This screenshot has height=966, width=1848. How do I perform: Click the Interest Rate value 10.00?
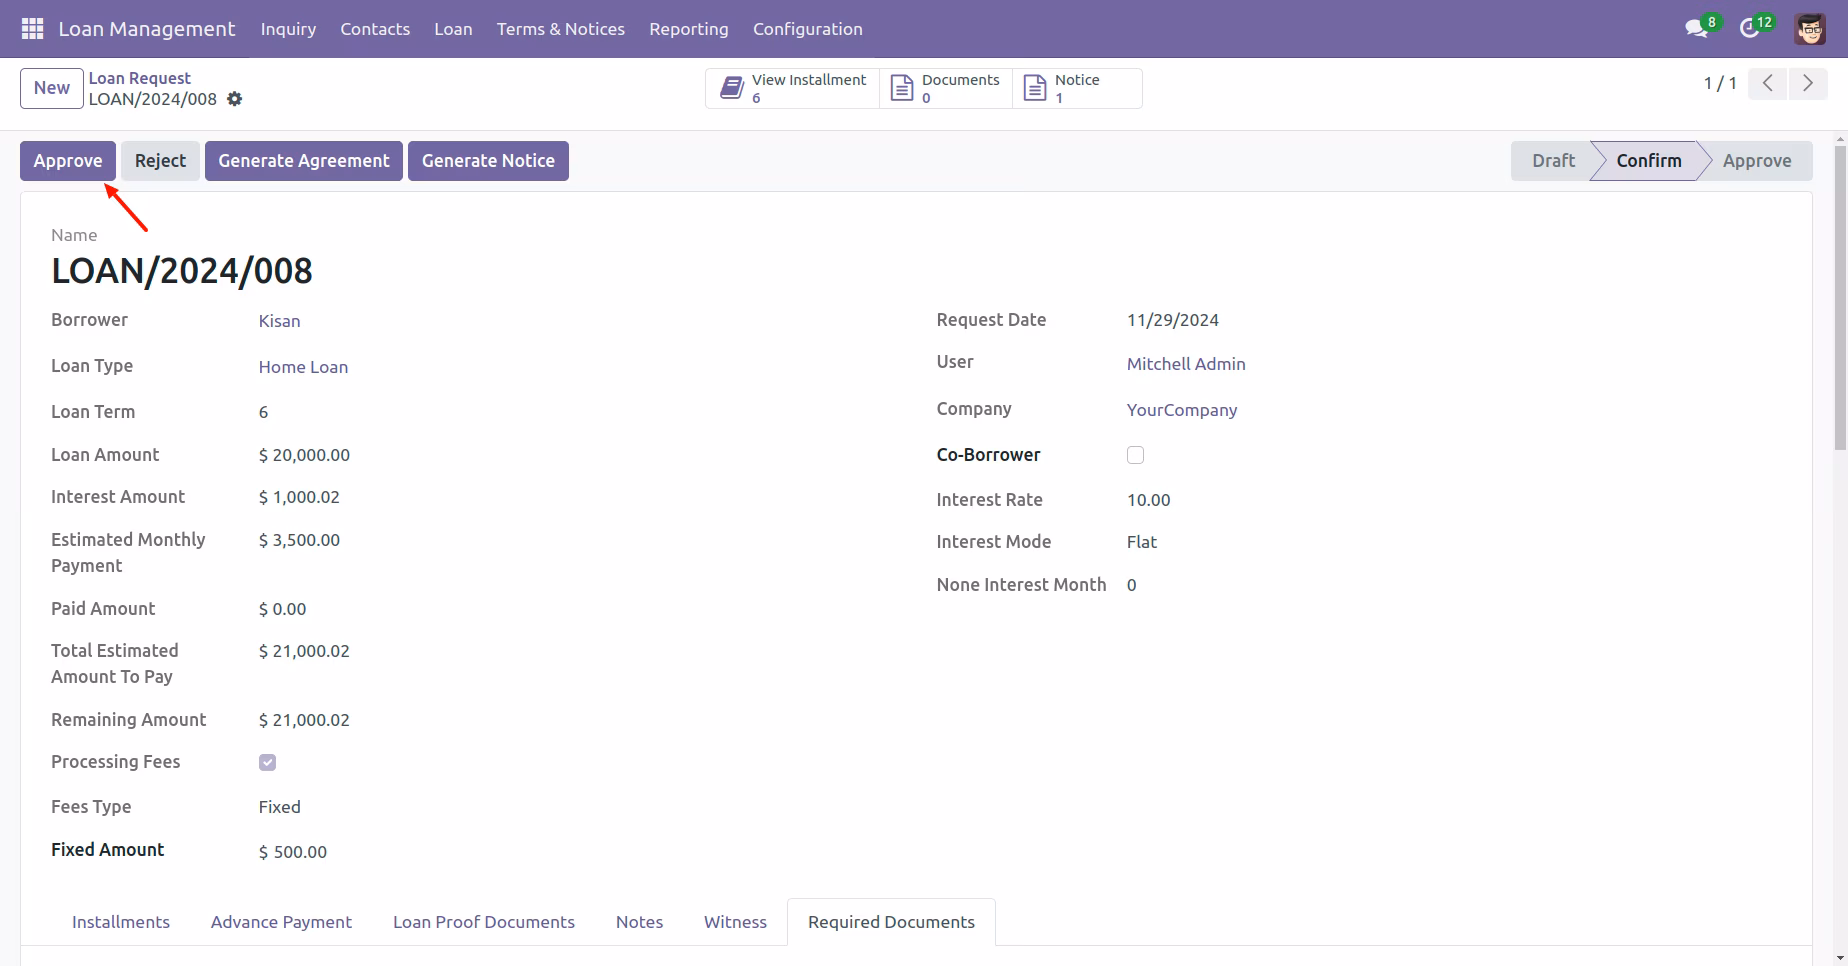1148,500
